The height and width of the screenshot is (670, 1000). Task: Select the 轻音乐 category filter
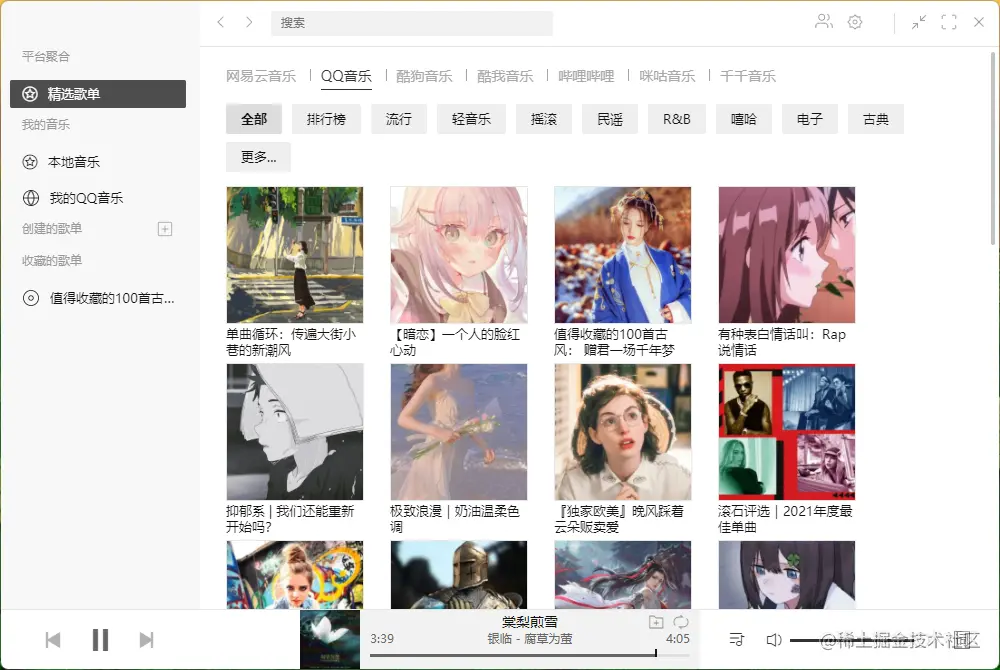(x=471, y=119)
